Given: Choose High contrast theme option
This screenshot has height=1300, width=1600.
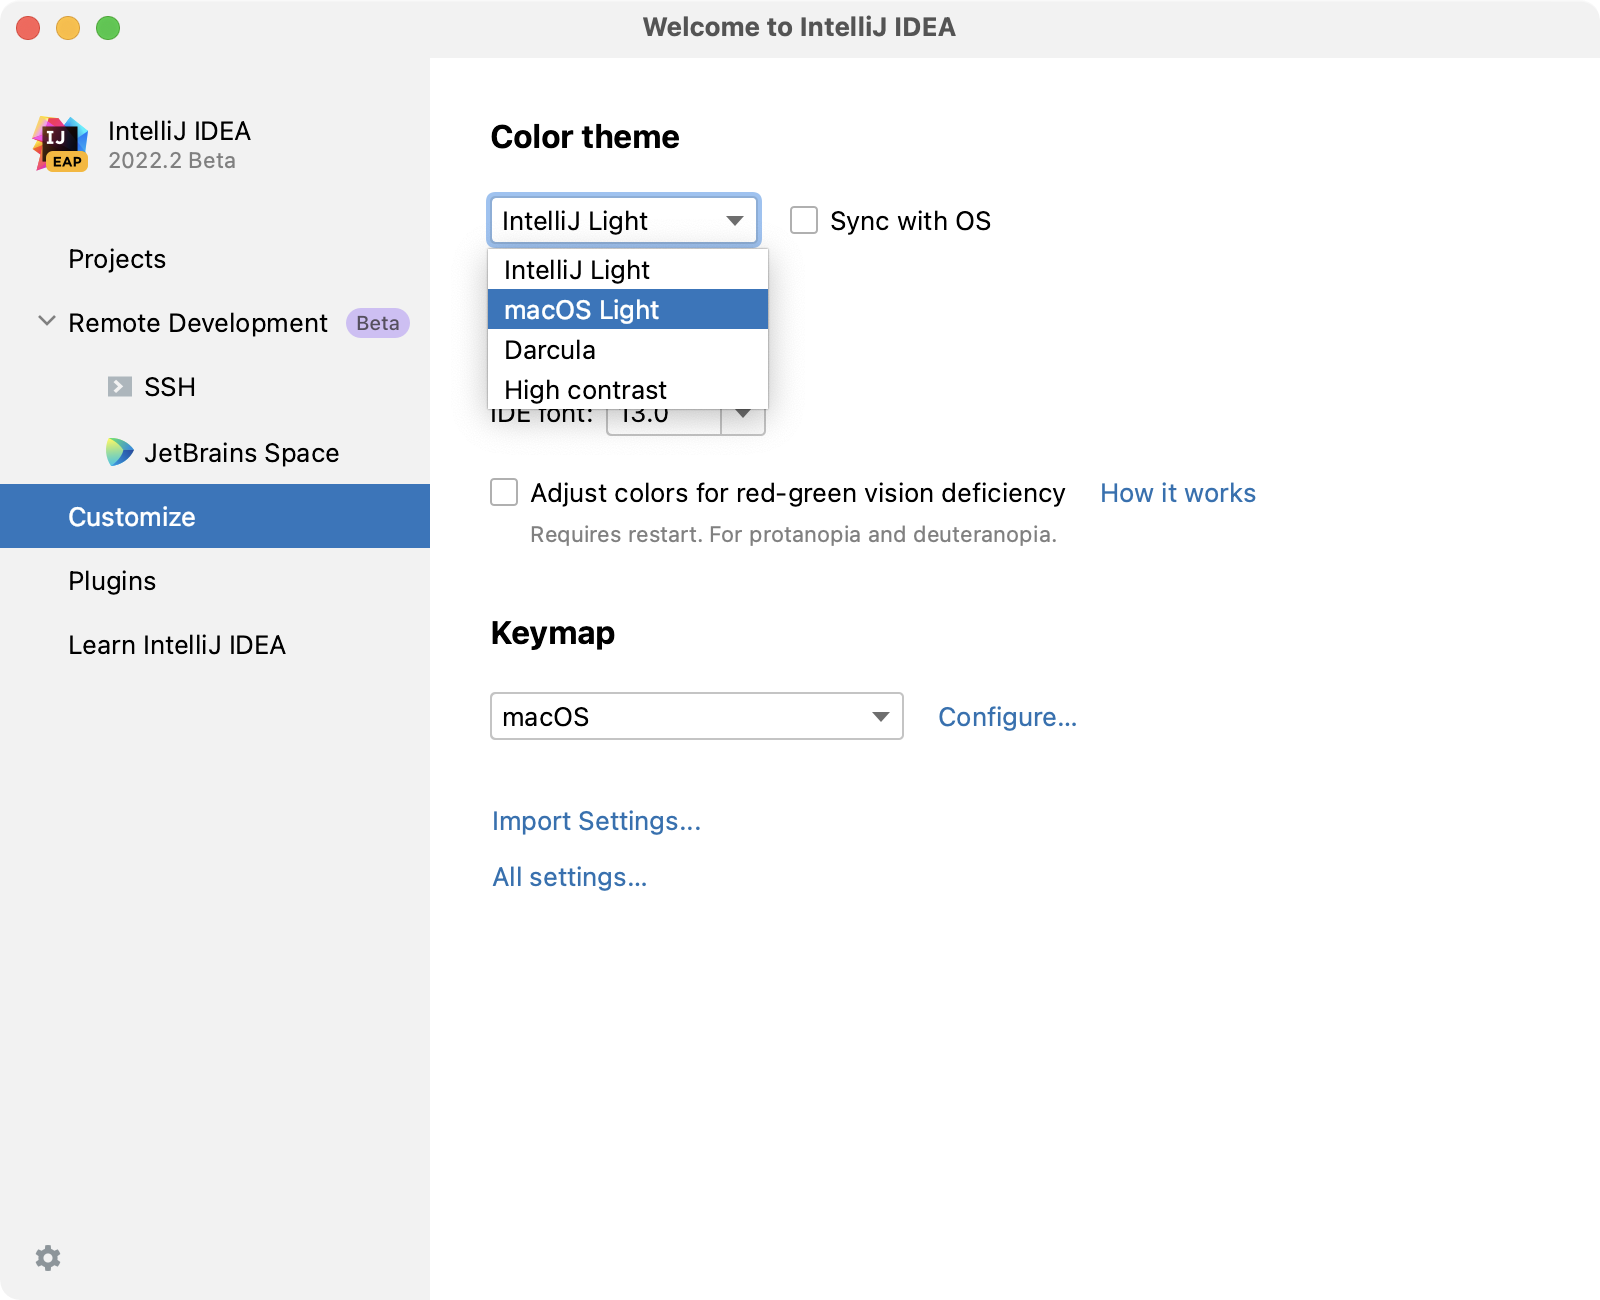Looking at the screenshot, I should coord(628,390).
